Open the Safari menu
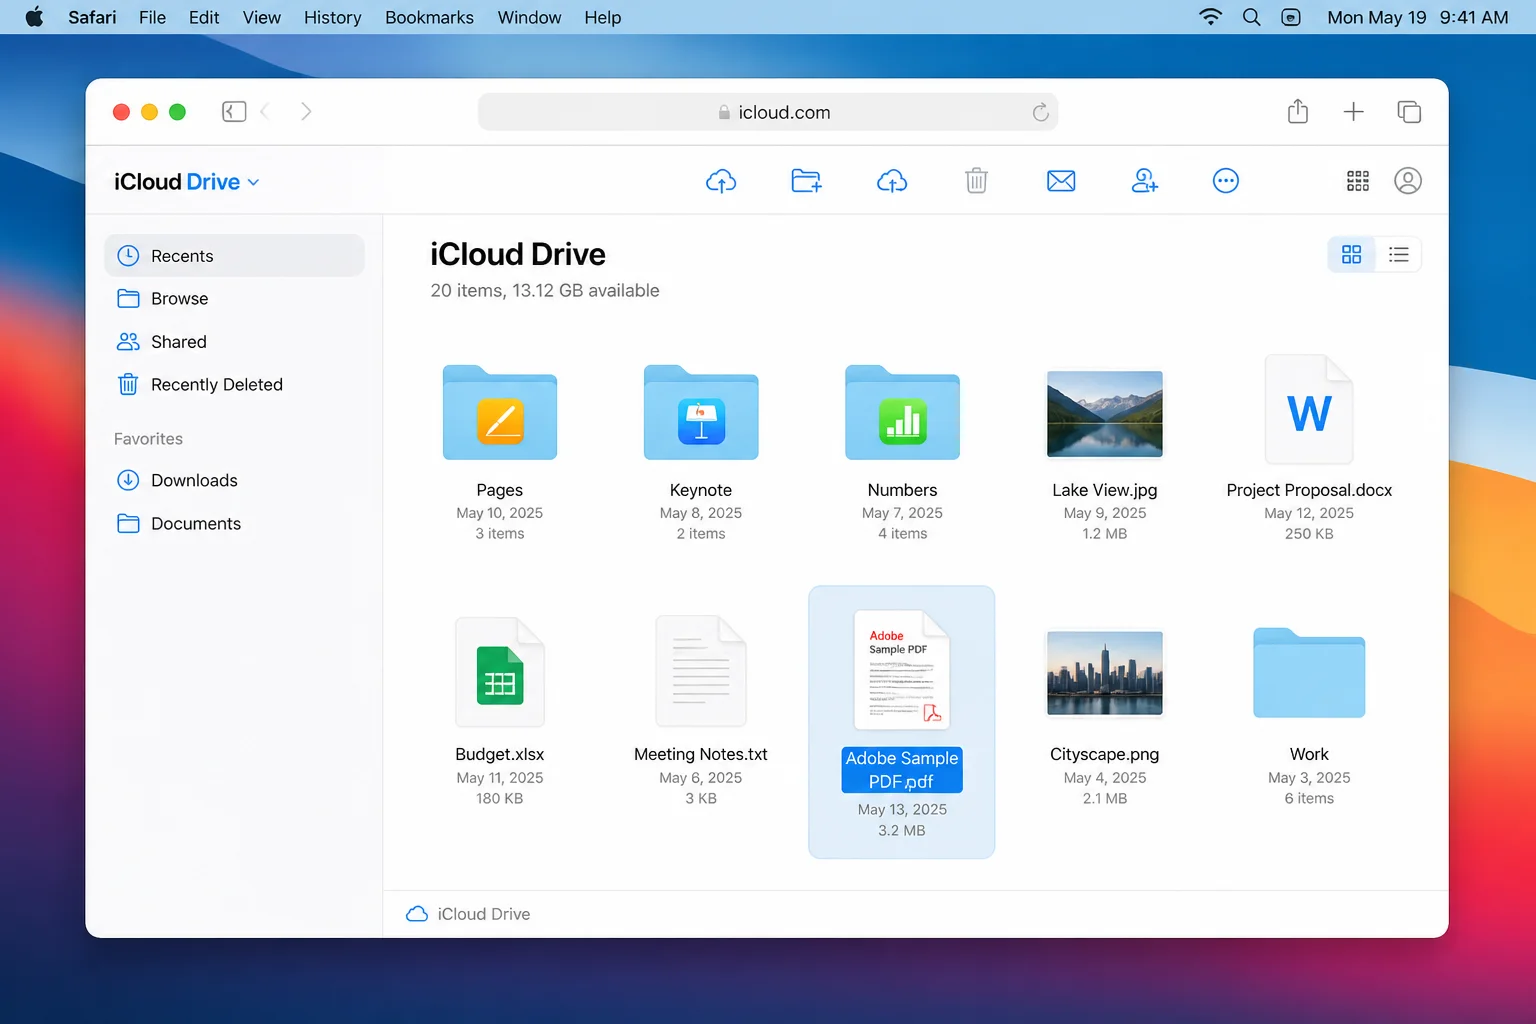Viewport: 1536px width, 1024px height. [x=92, y=17]
